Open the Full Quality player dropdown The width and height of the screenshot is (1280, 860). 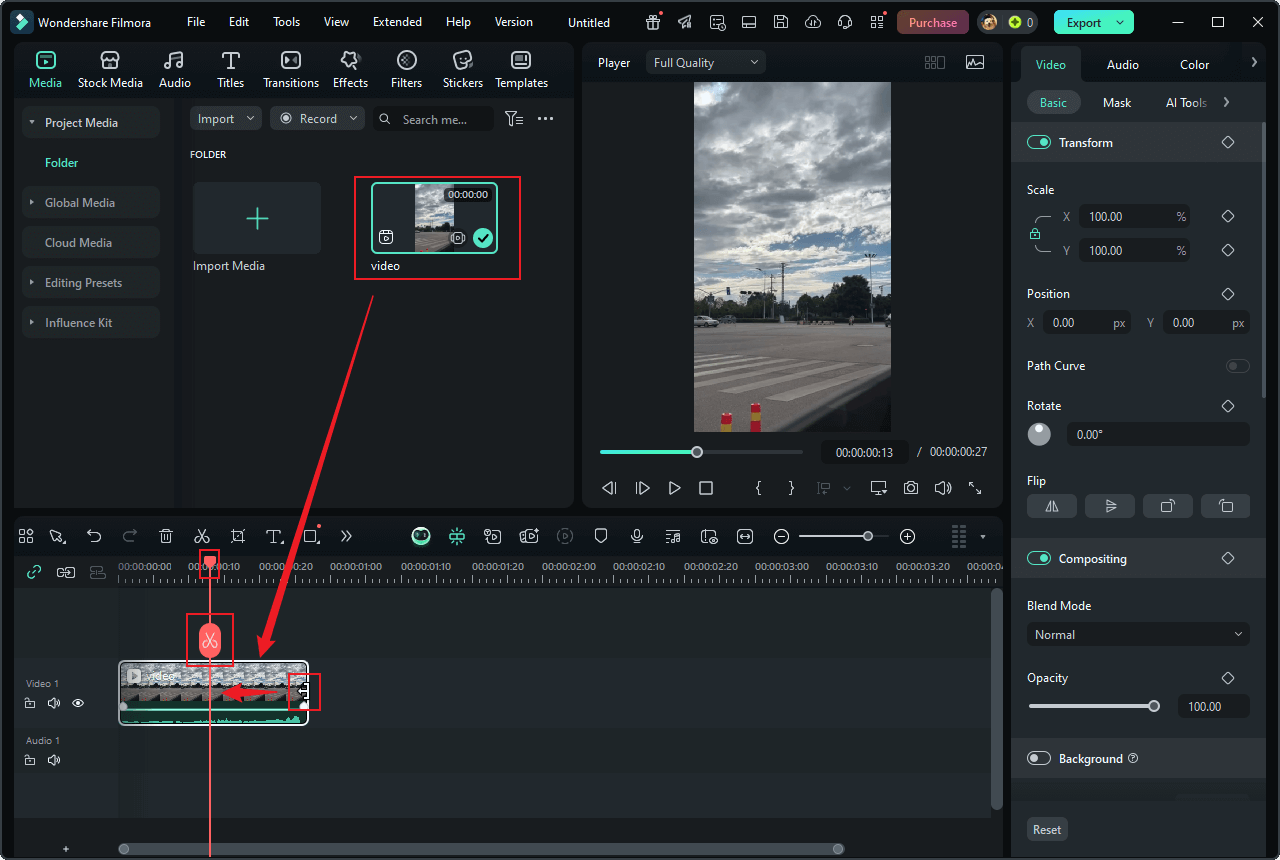pos(705,63)
